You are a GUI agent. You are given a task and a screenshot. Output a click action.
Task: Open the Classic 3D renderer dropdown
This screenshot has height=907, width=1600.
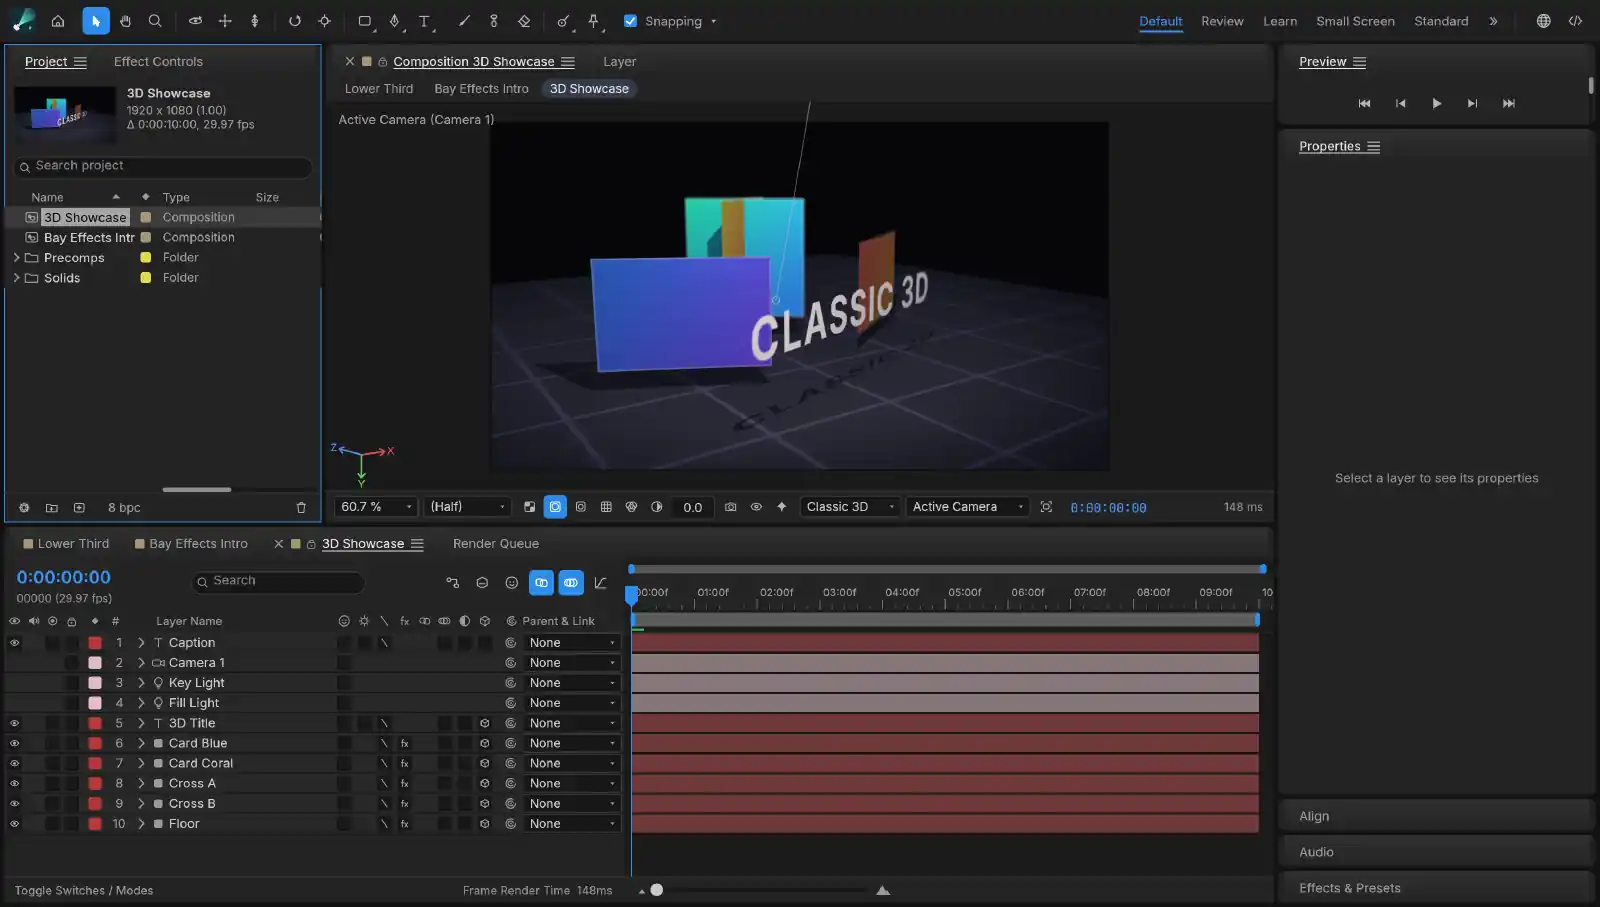point(850,507)
